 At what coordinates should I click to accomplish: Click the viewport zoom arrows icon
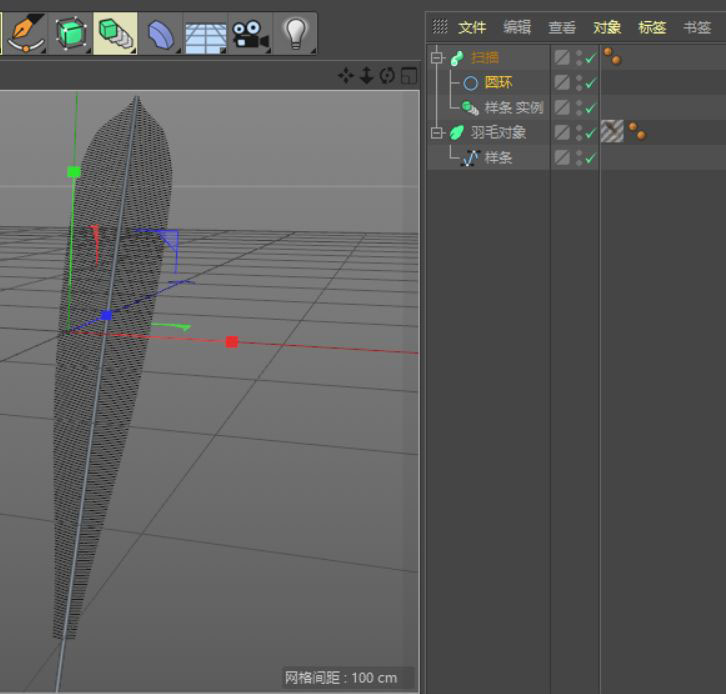tap(366, 76)
